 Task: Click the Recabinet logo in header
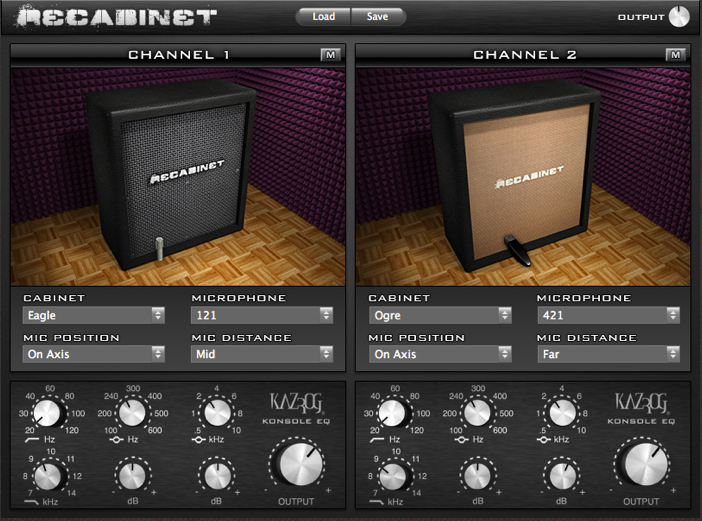tap(116, 17)
